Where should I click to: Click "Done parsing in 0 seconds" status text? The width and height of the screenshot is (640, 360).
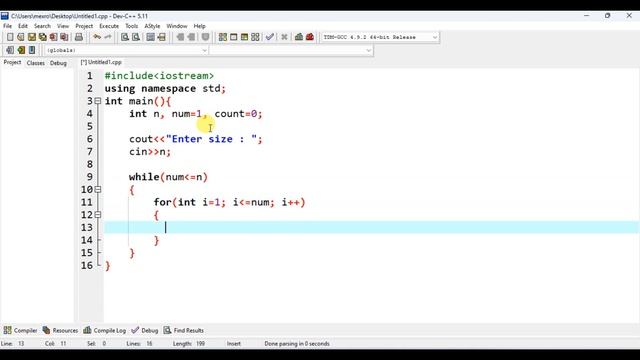297,344
